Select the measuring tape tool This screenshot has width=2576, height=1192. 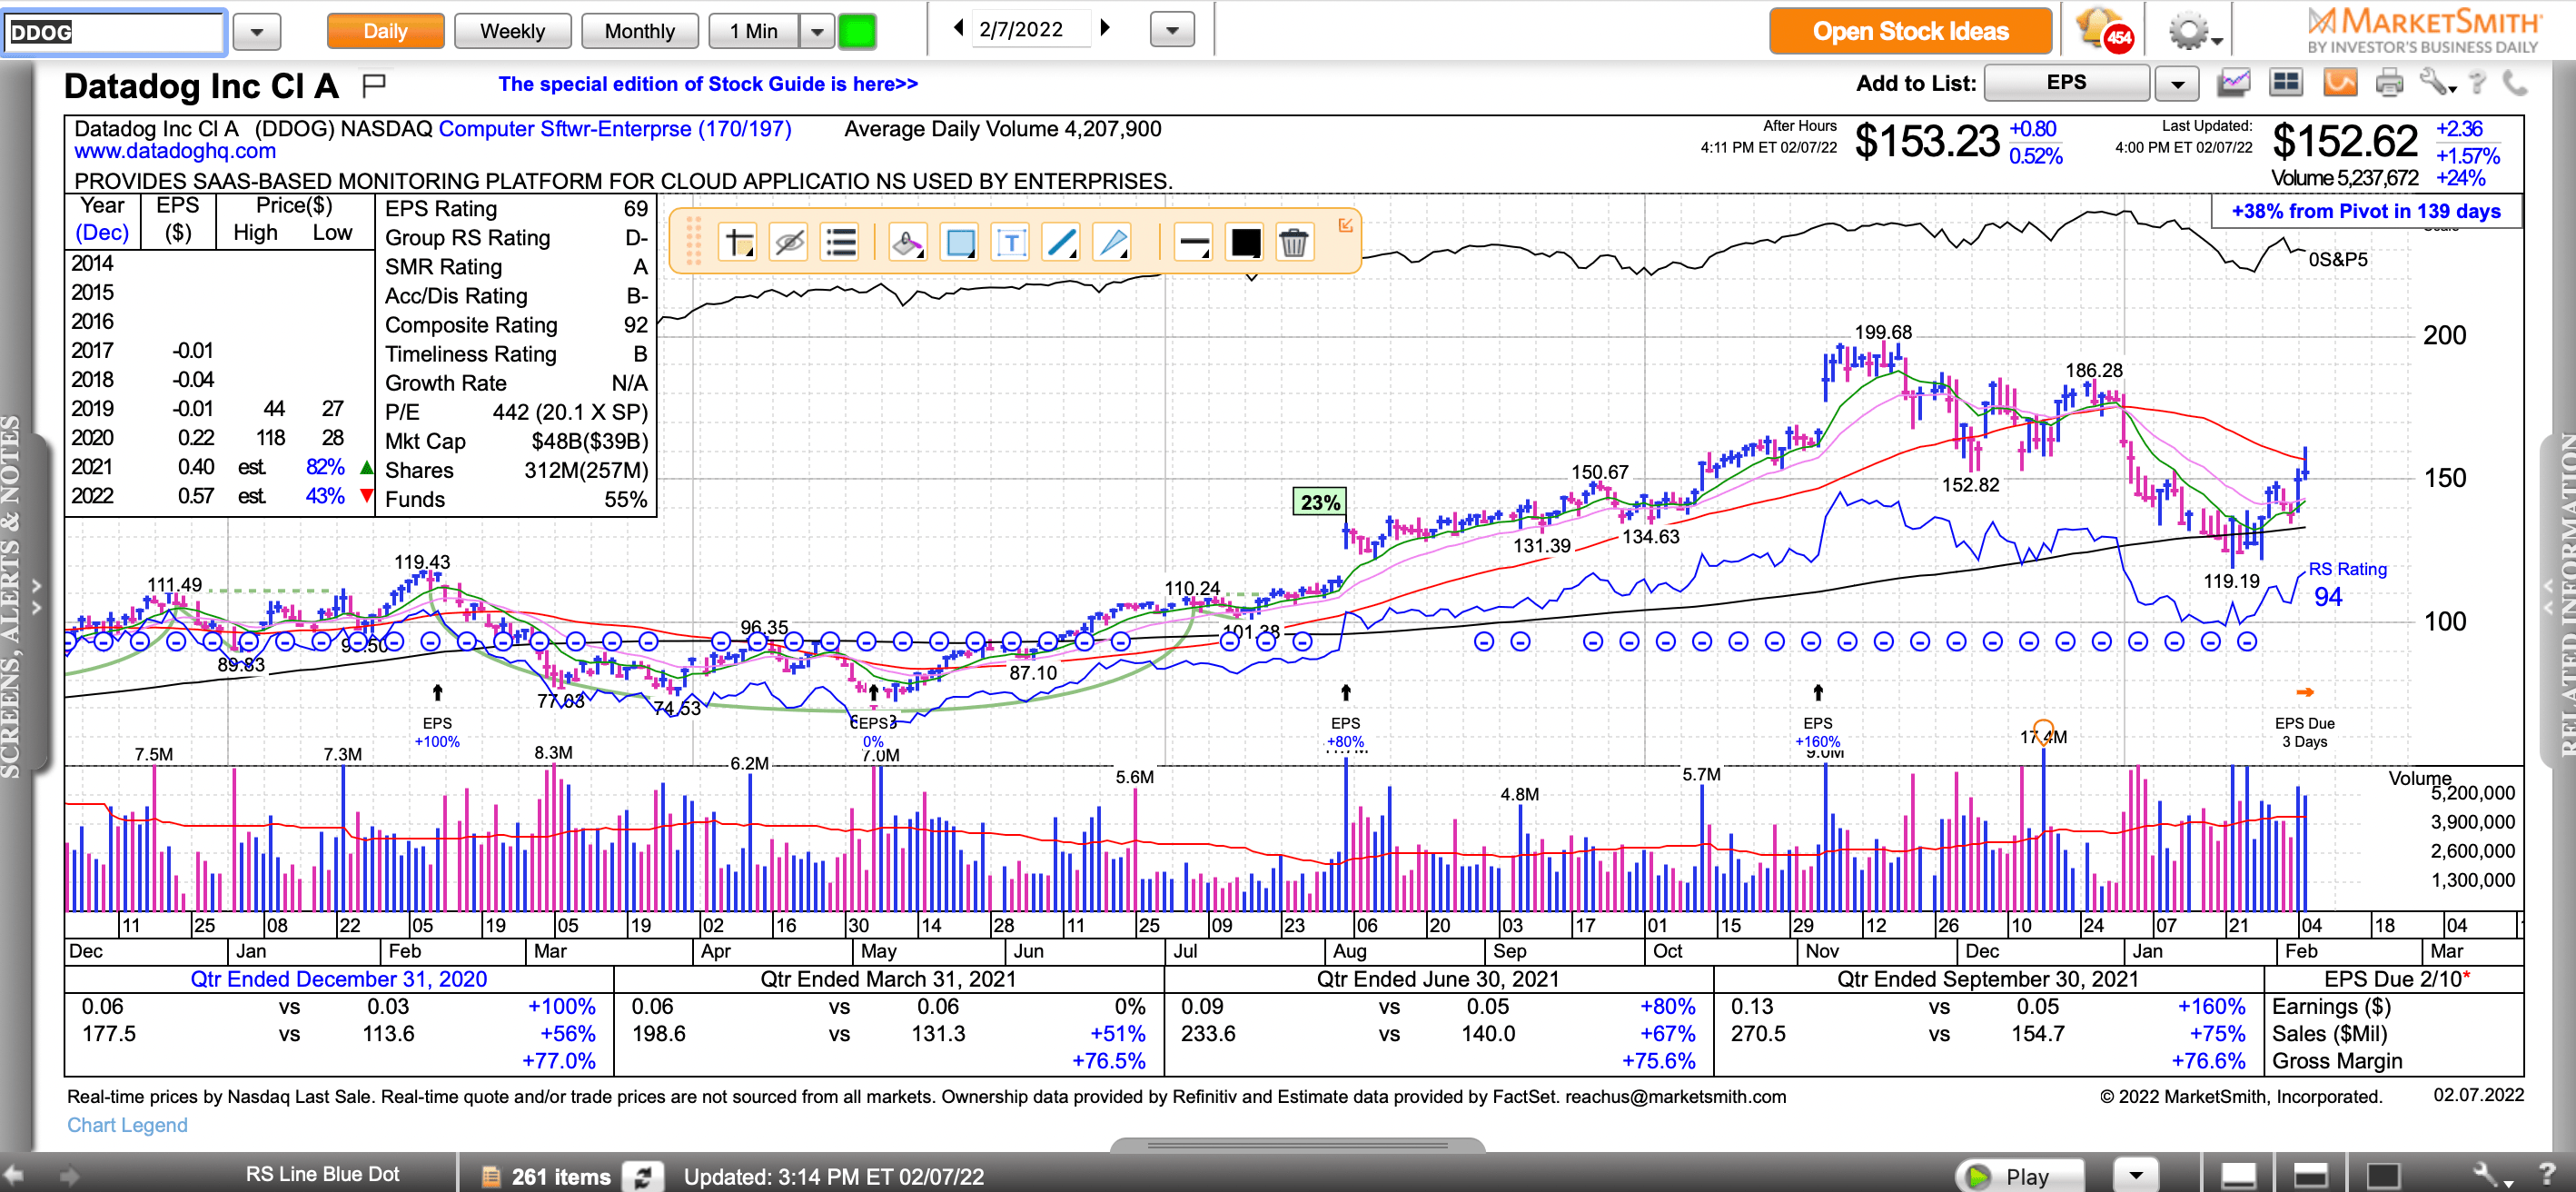pos(908,243)
